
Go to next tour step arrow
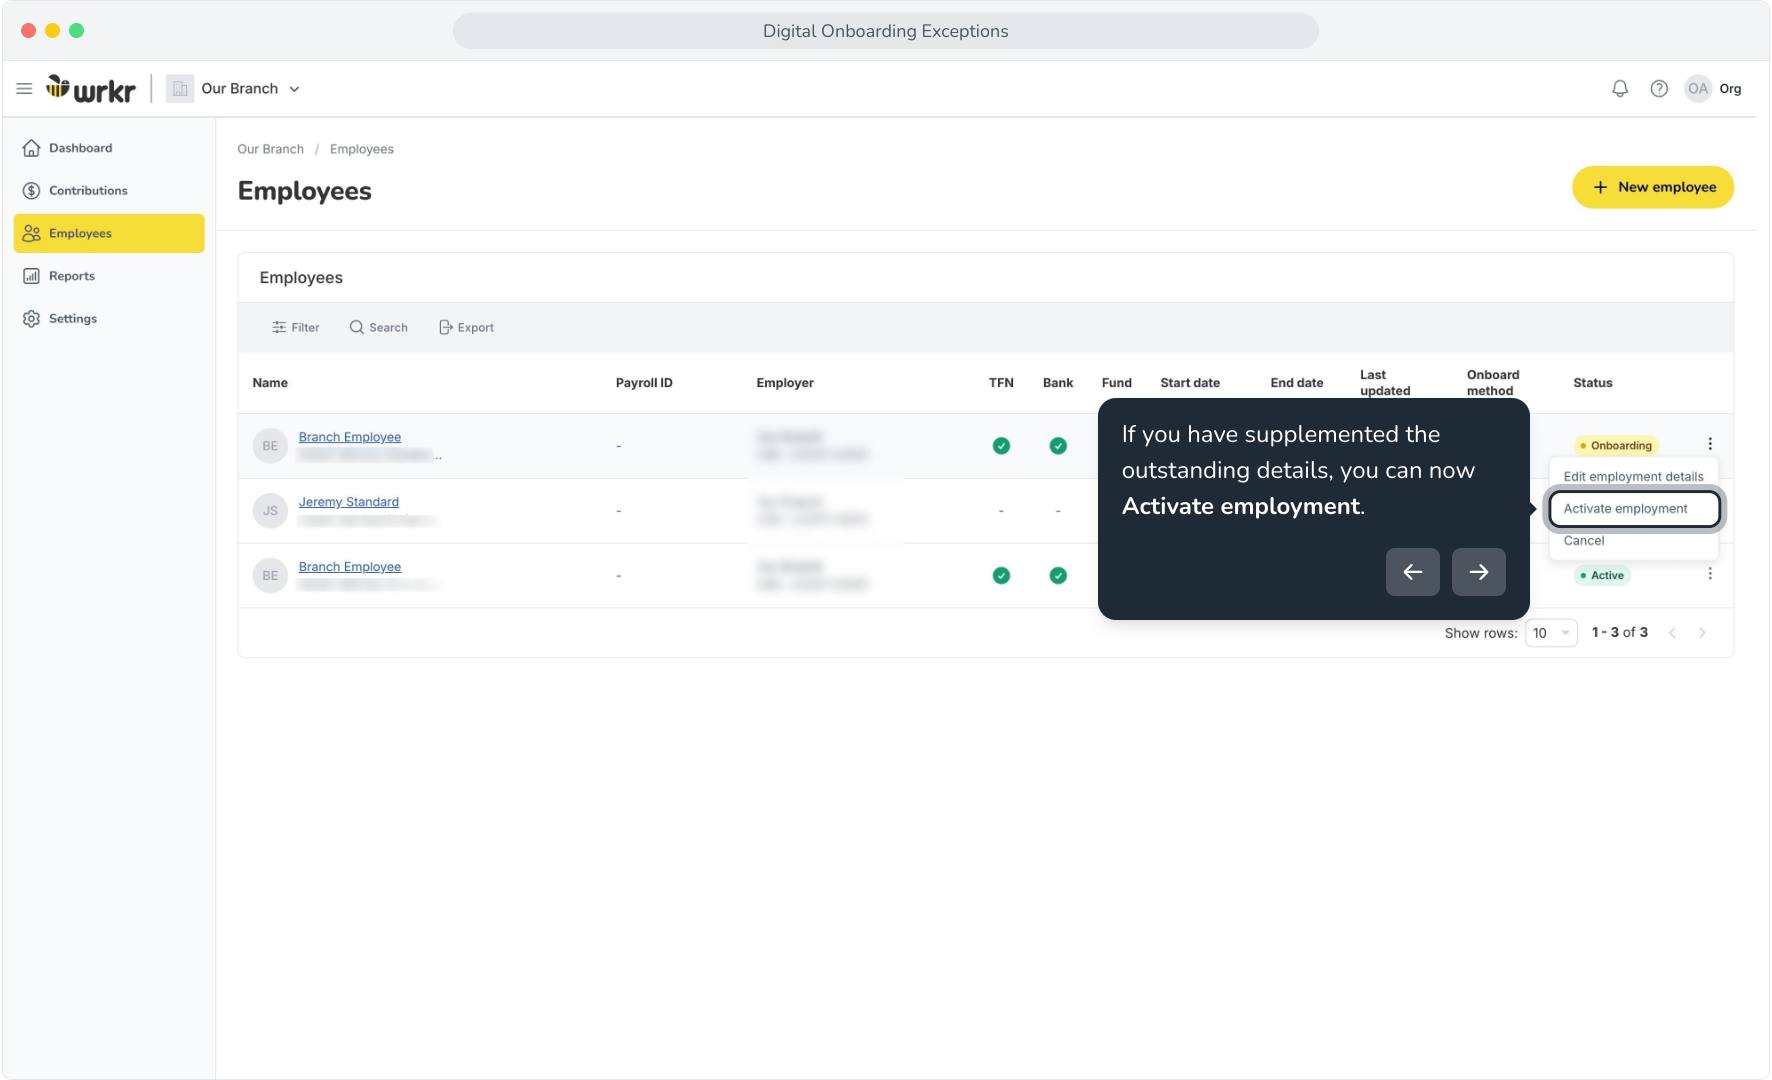coord(1478,572)
